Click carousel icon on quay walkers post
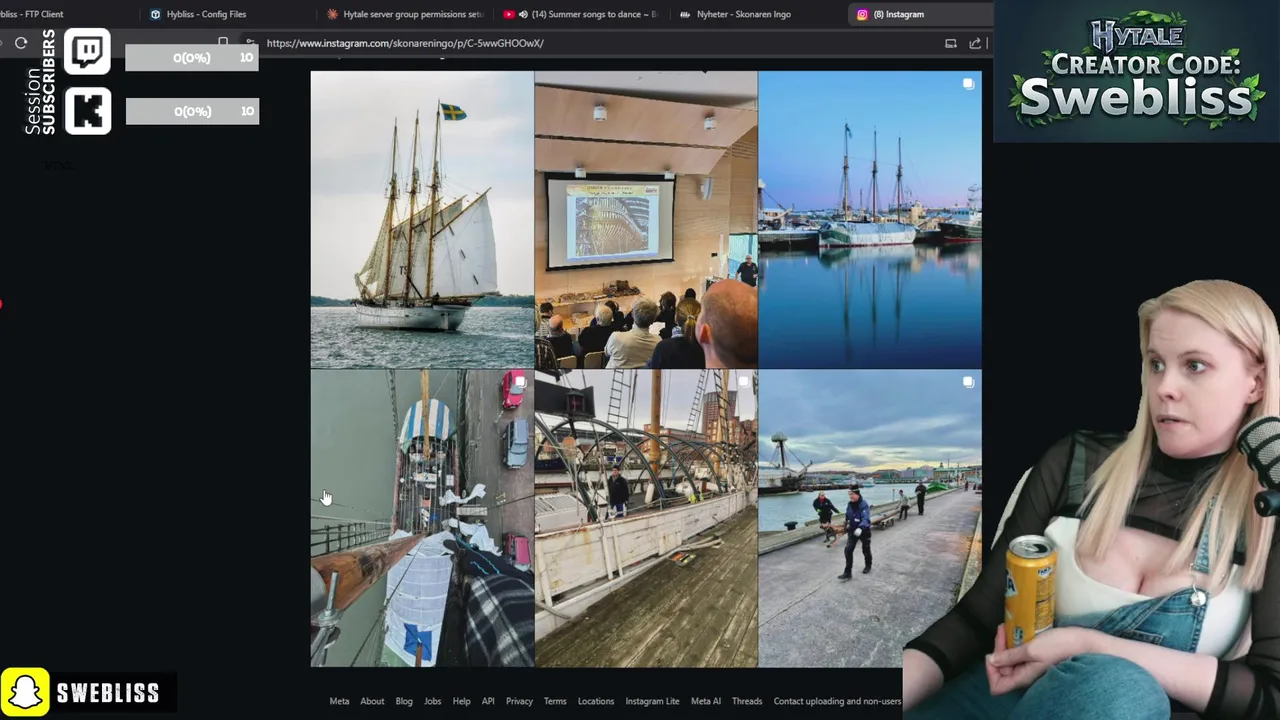This screenshot has height=720, width=1280. (968, 382)
